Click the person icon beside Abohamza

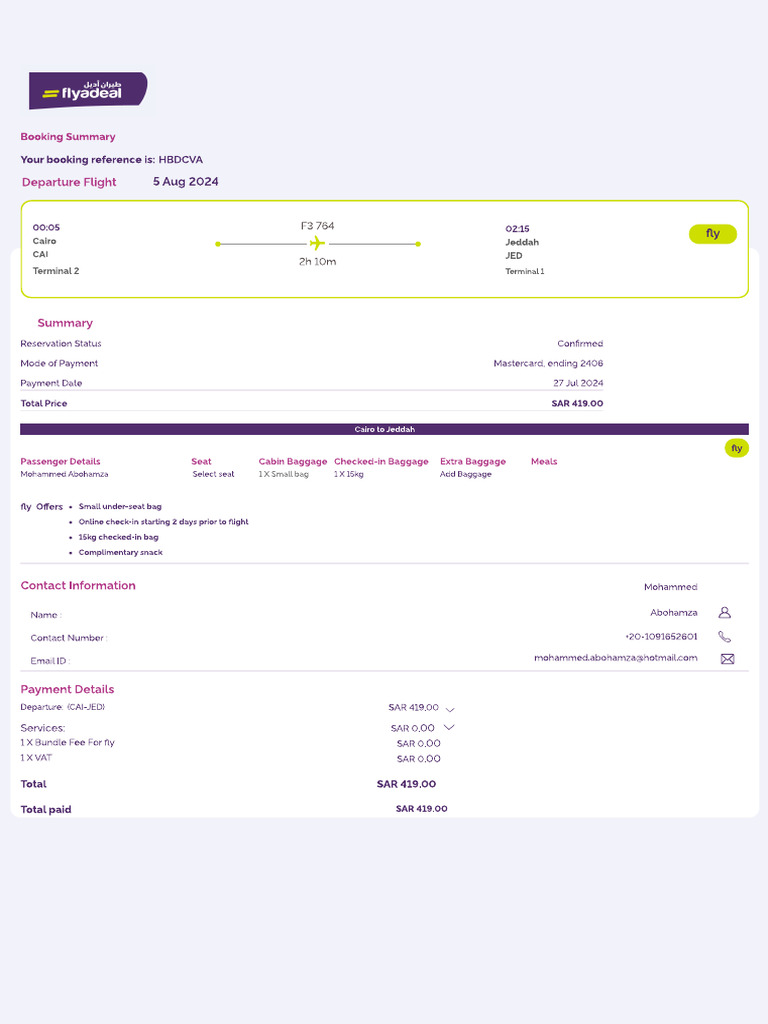point(724,613)
